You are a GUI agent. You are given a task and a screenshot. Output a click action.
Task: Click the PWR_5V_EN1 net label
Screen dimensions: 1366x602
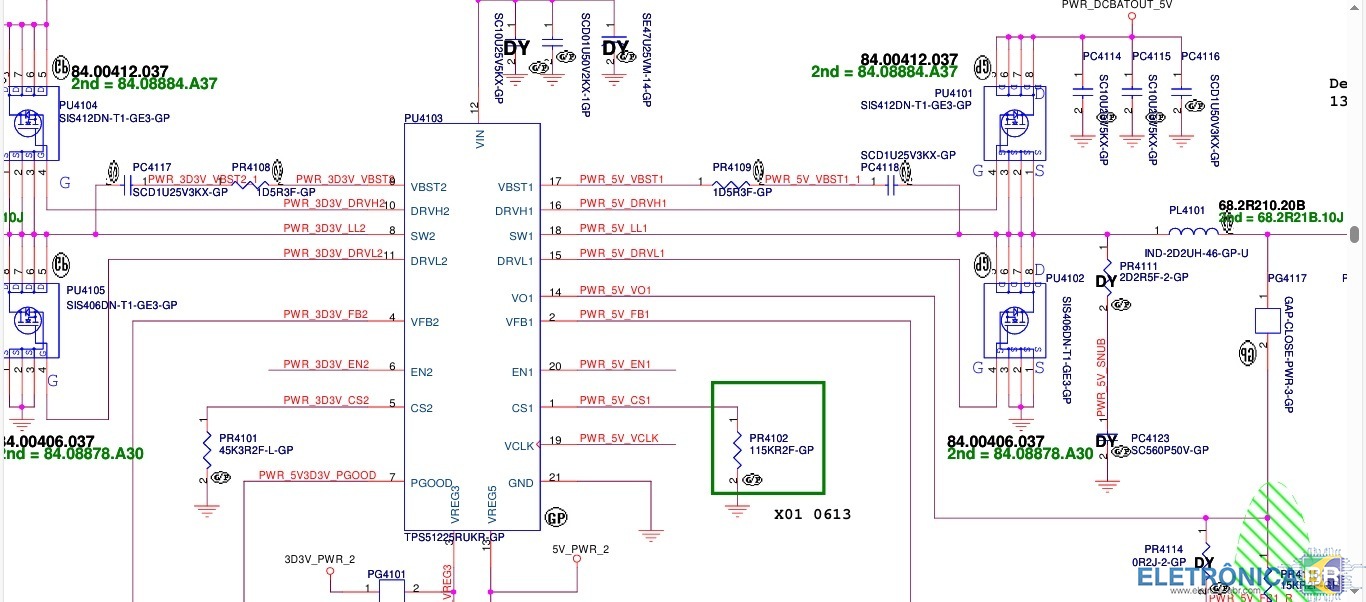[615, 365]
